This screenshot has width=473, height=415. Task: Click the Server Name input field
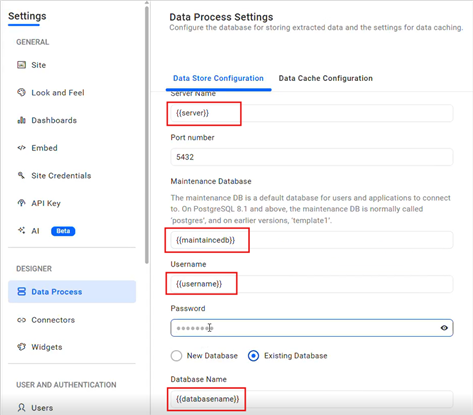click(x=312, y=113)
